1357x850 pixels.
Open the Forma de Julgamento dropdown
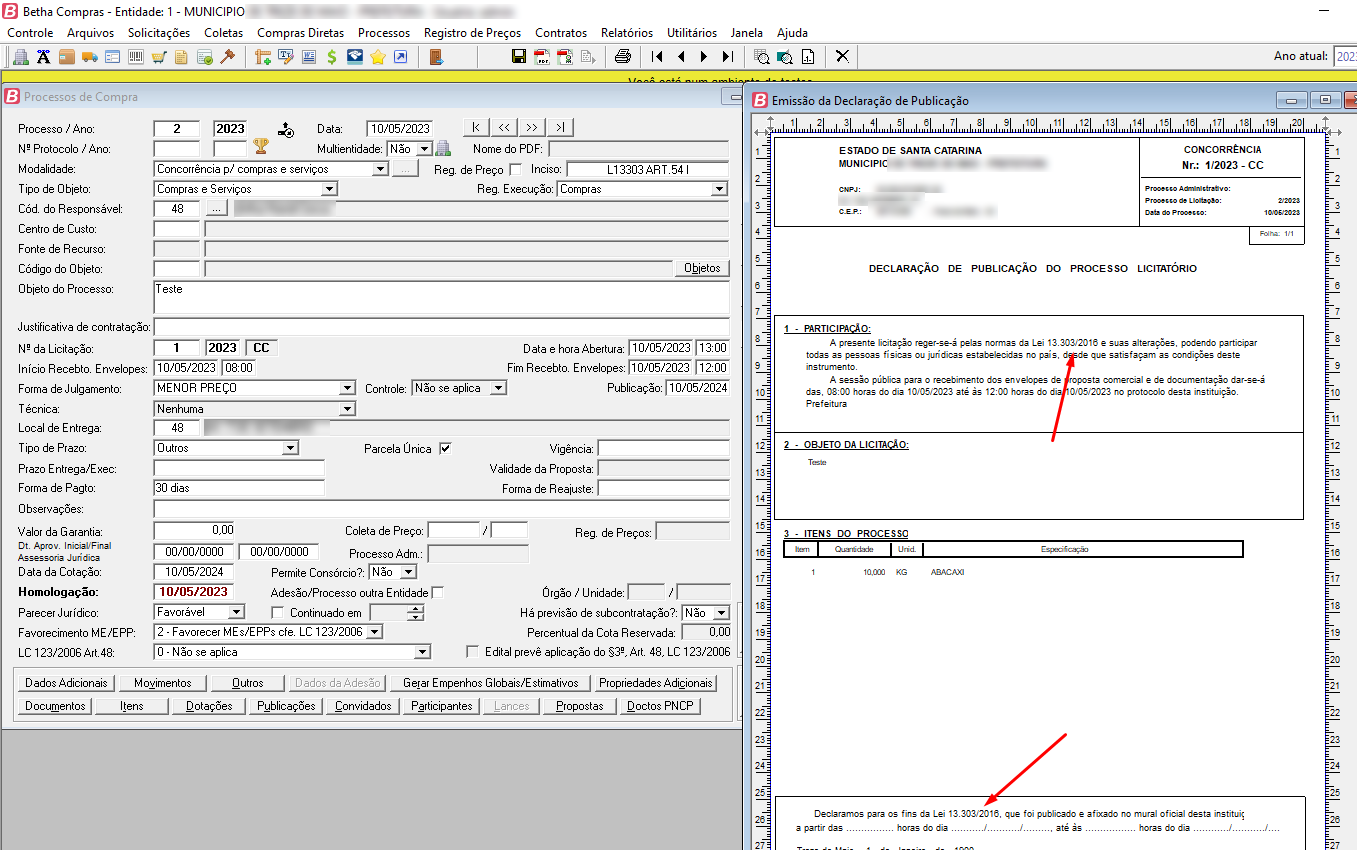tap(347, 388)
